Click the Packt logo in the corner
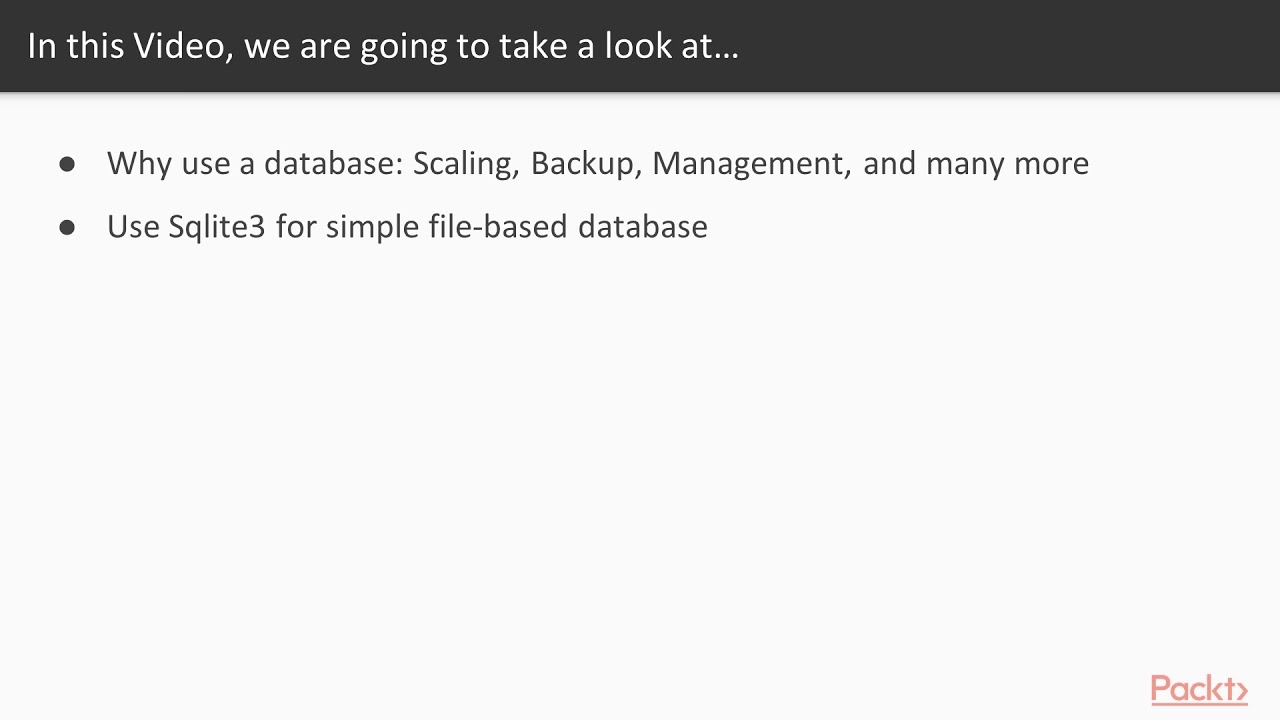Image resolution: width=1280 pixels, height=720 pixels. click(1198, 690)
